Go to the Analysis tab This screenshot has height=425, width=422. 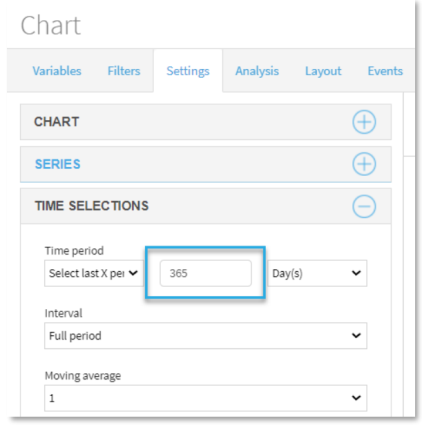[x=257, y=71]
